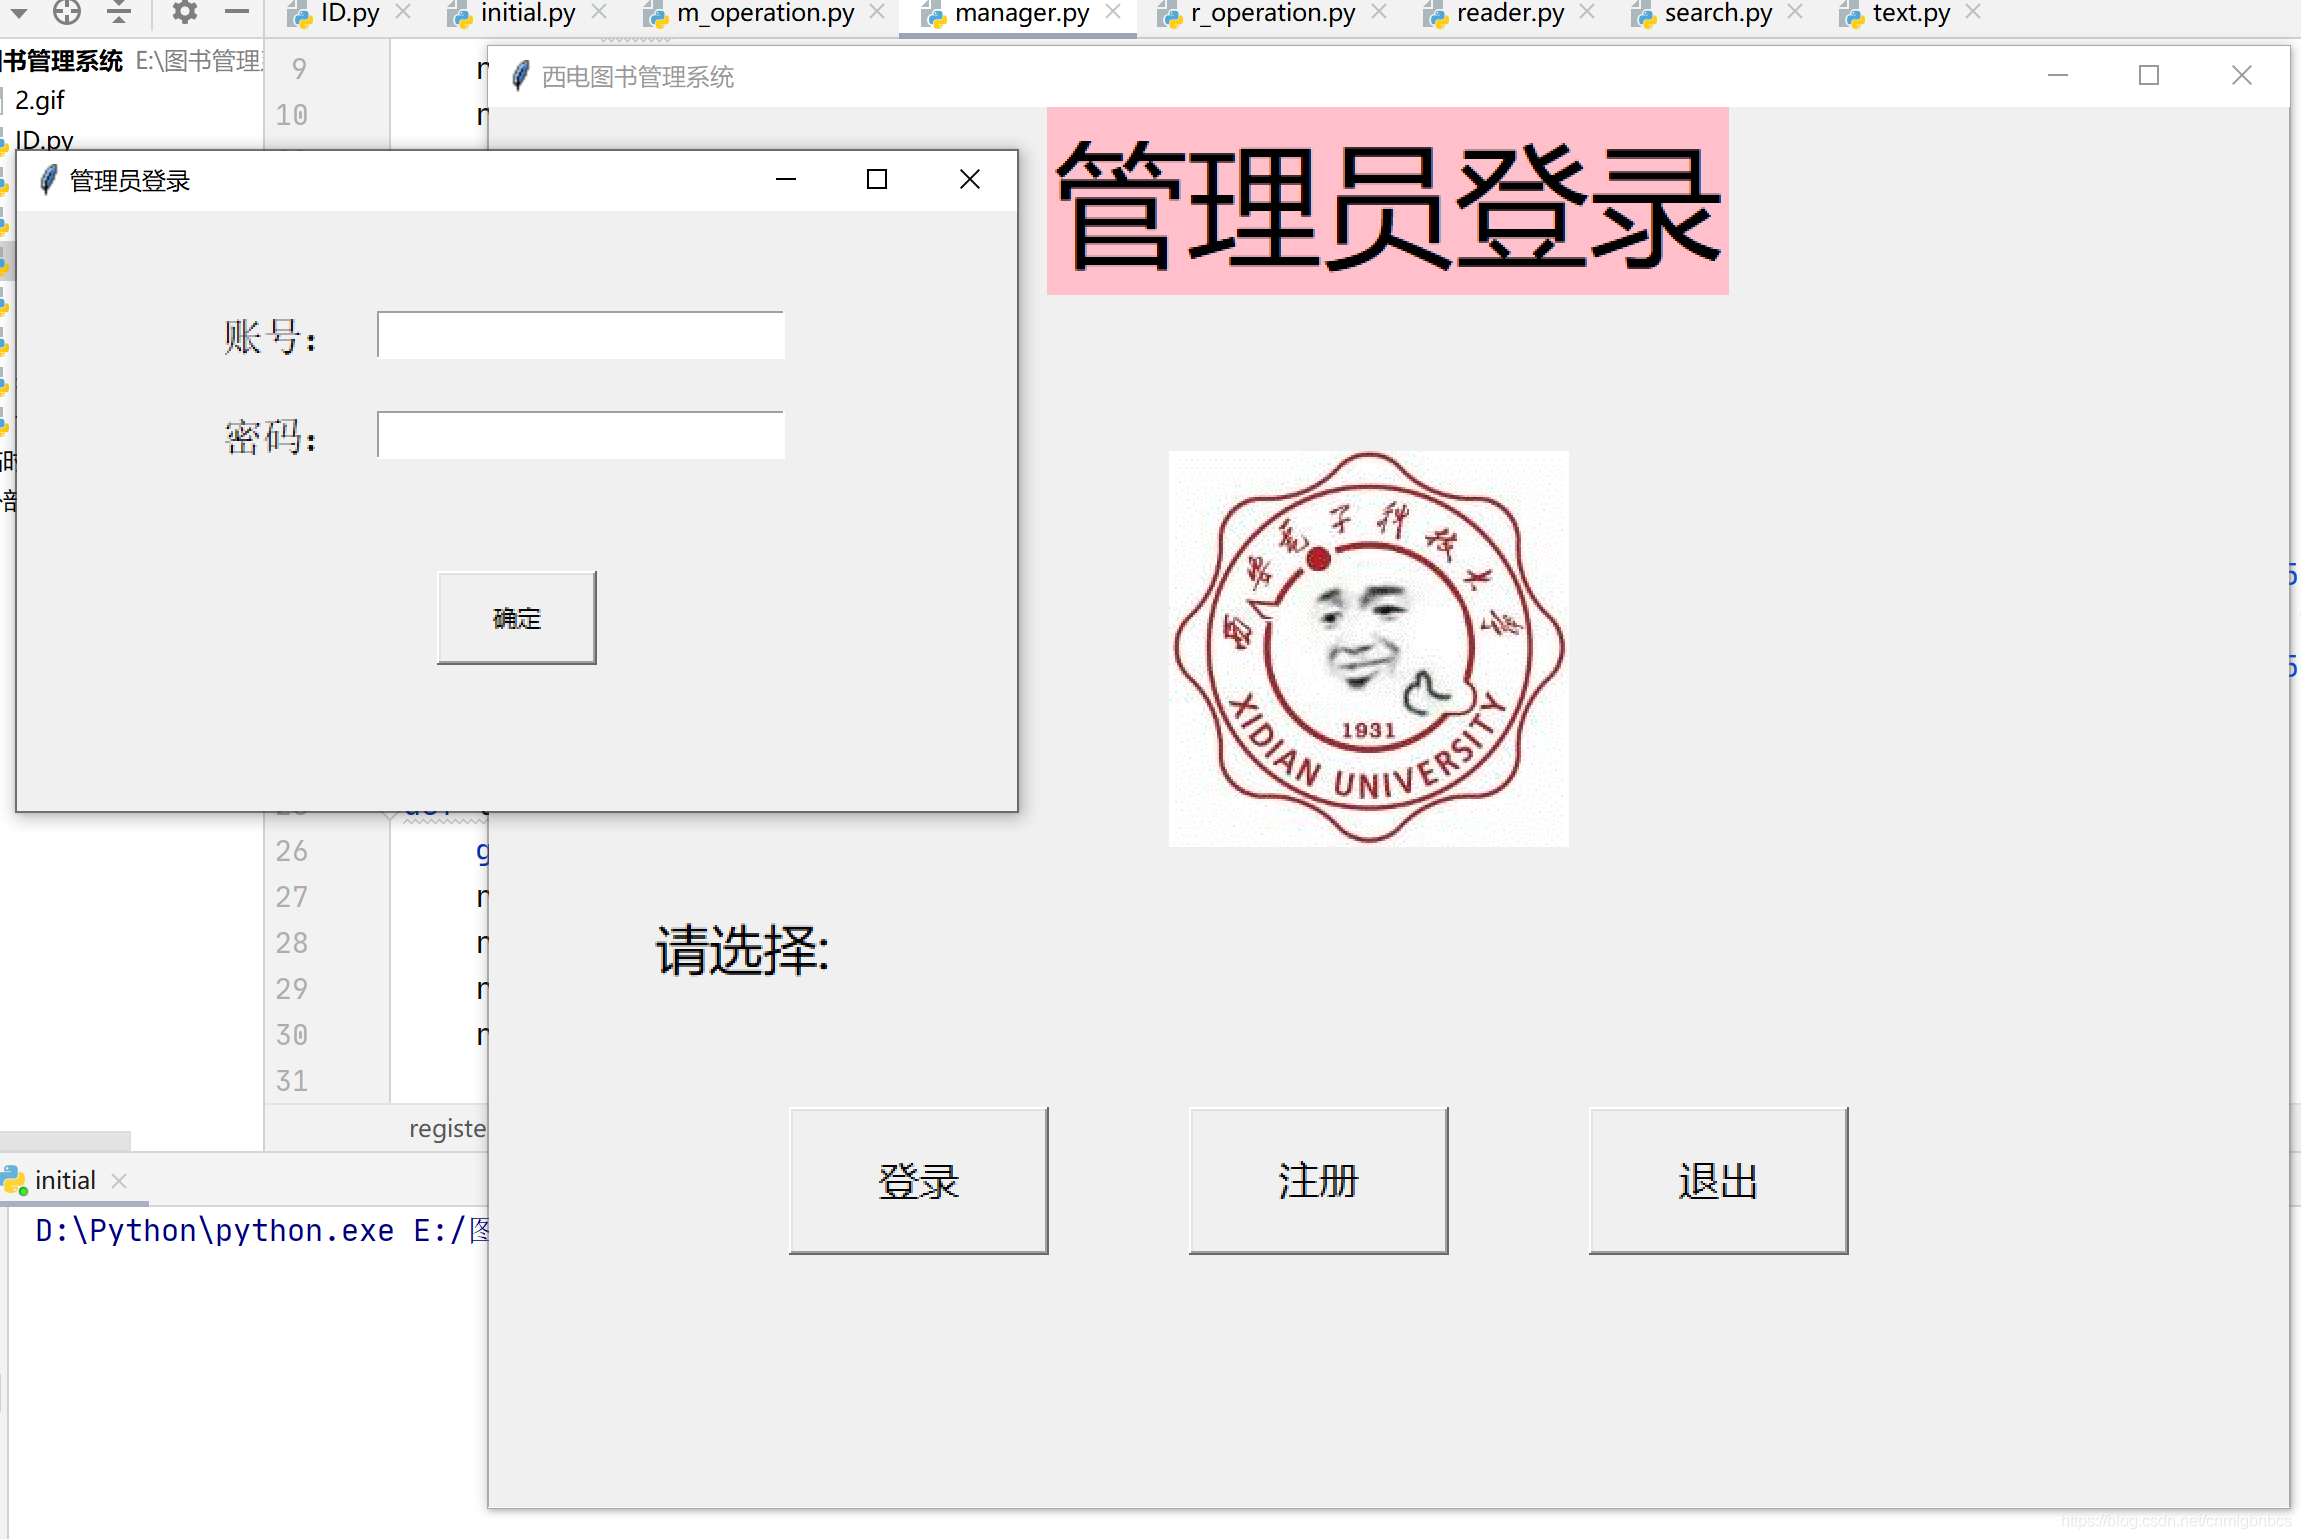Hide the project panel with minus icon
The image size is (2301, 1539).
(x=237, y=12)
